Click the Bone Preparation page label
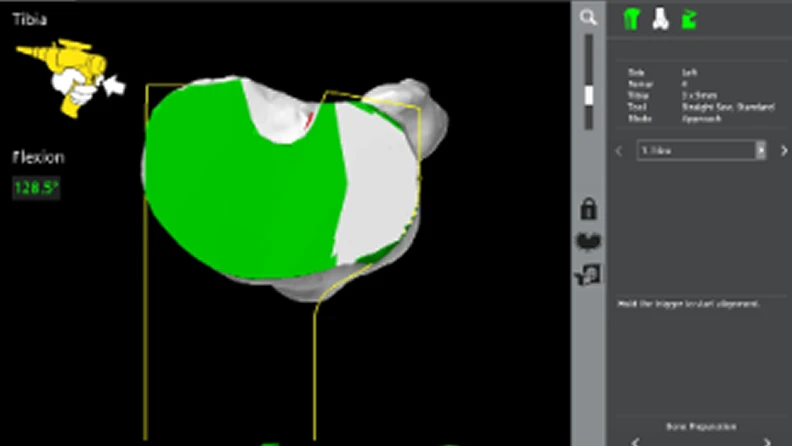This screenshot has width=792, height=446. [701, 425]
